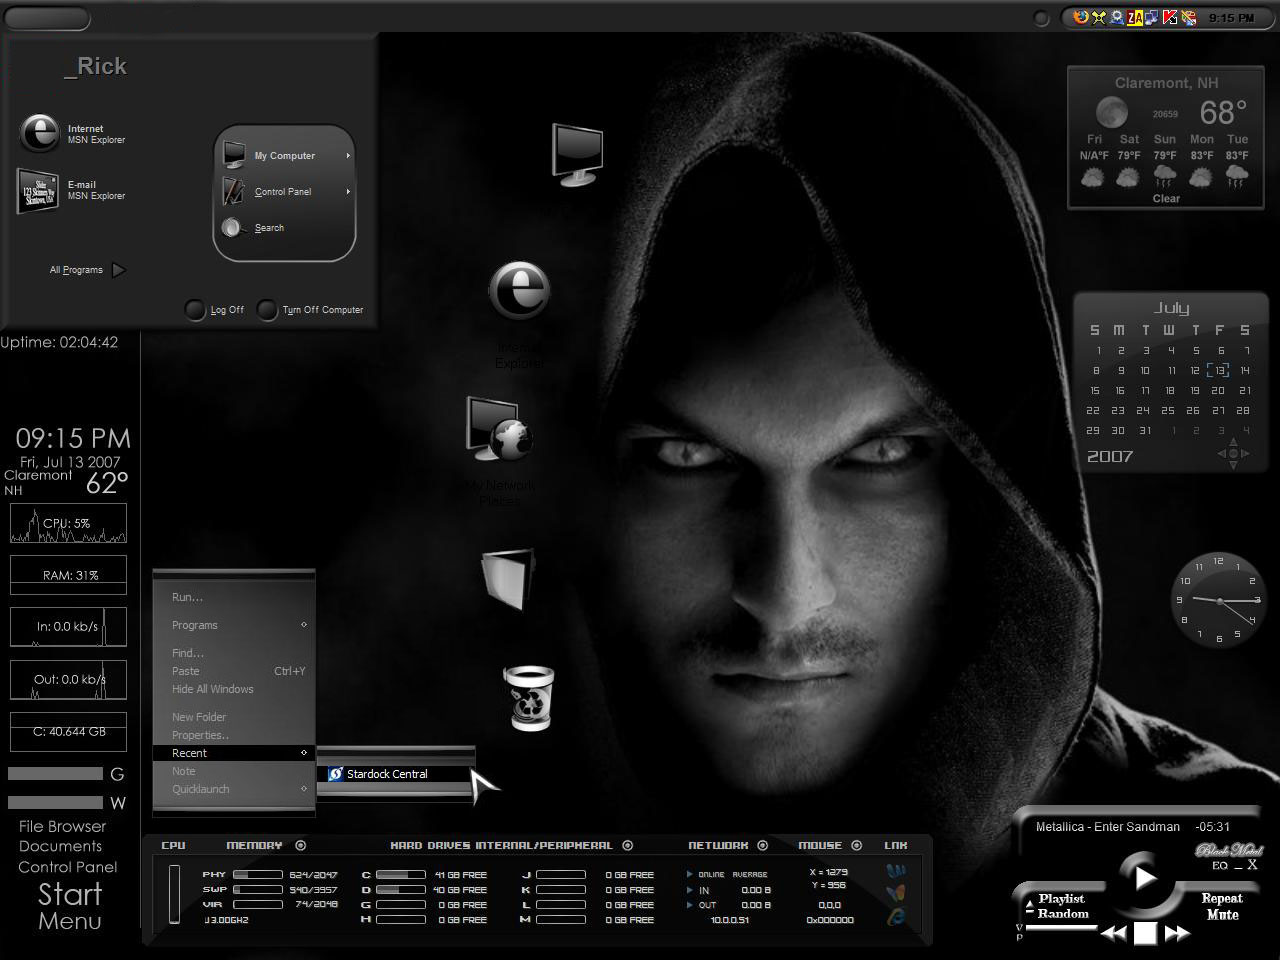Open the Internet Explorer desktop icon
The width and height of the screenshot is (1280, 960).
(x=519, y=291)
